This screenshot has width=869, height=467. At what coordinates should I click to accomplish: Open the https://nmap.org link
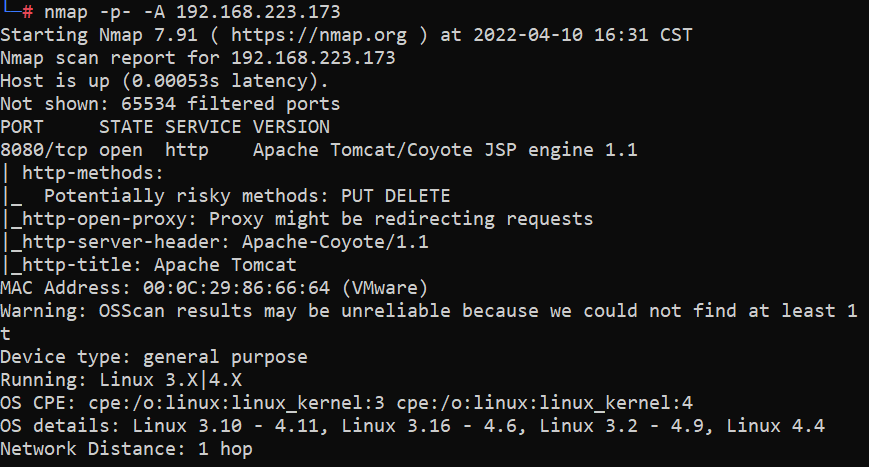319,35
